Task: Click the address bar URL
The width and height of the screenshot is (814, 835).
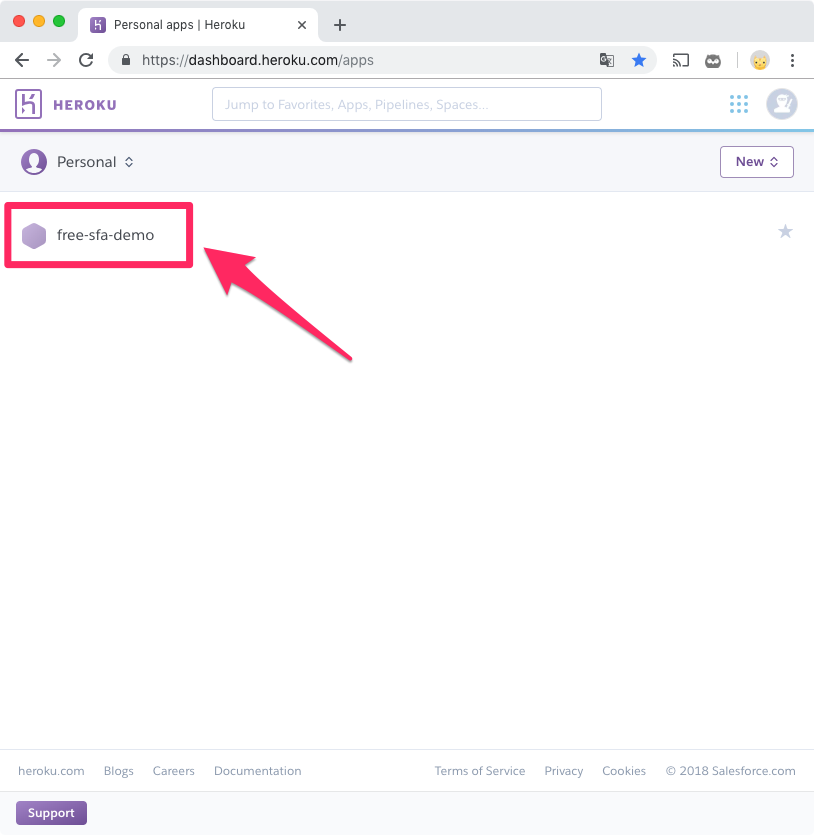Action: tap(258, 60)
